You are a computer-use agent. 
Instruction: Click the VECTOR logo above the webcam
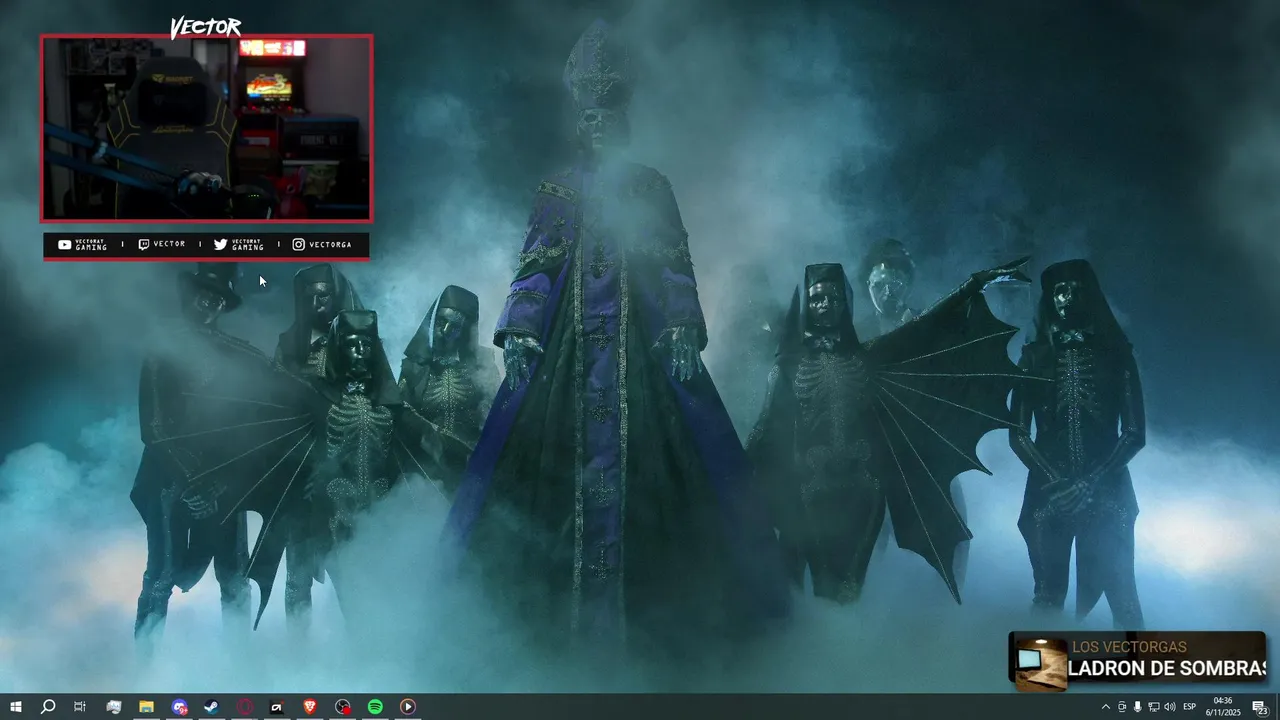pos(205,28)
